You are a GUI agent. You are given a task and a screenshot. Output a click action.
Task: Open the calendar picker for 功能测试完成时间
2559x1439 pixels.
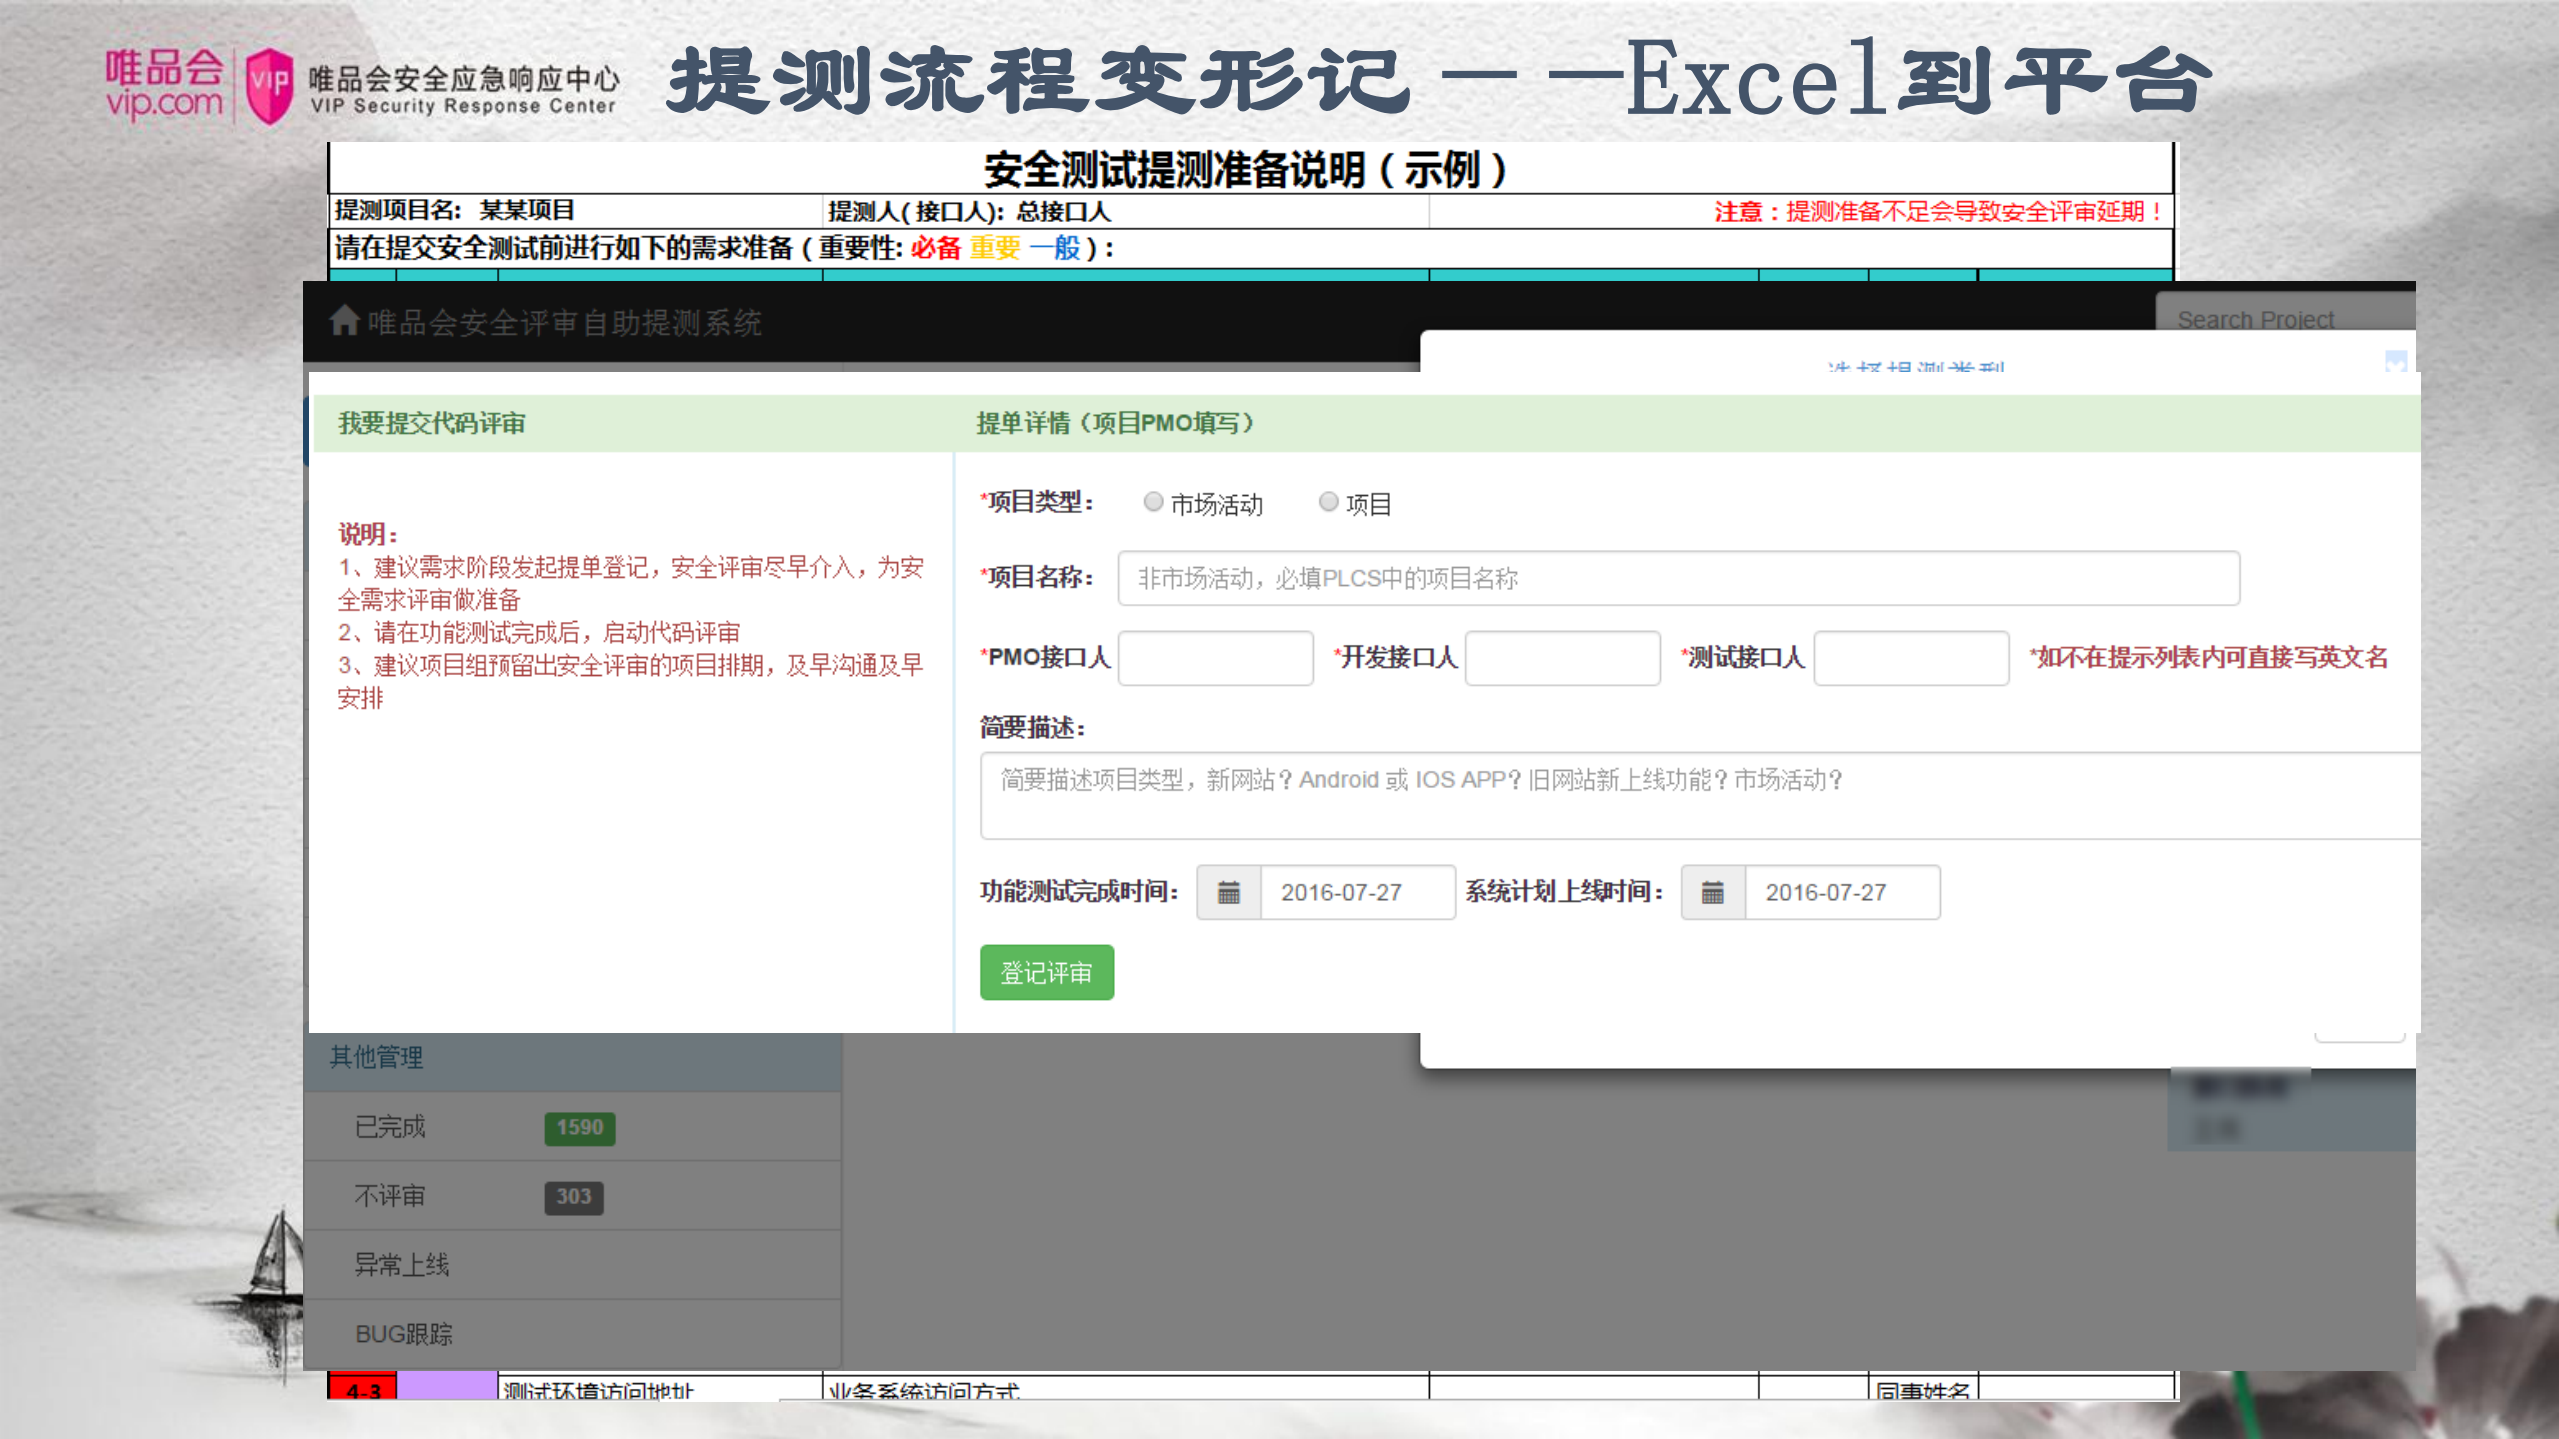(1228, 893)
